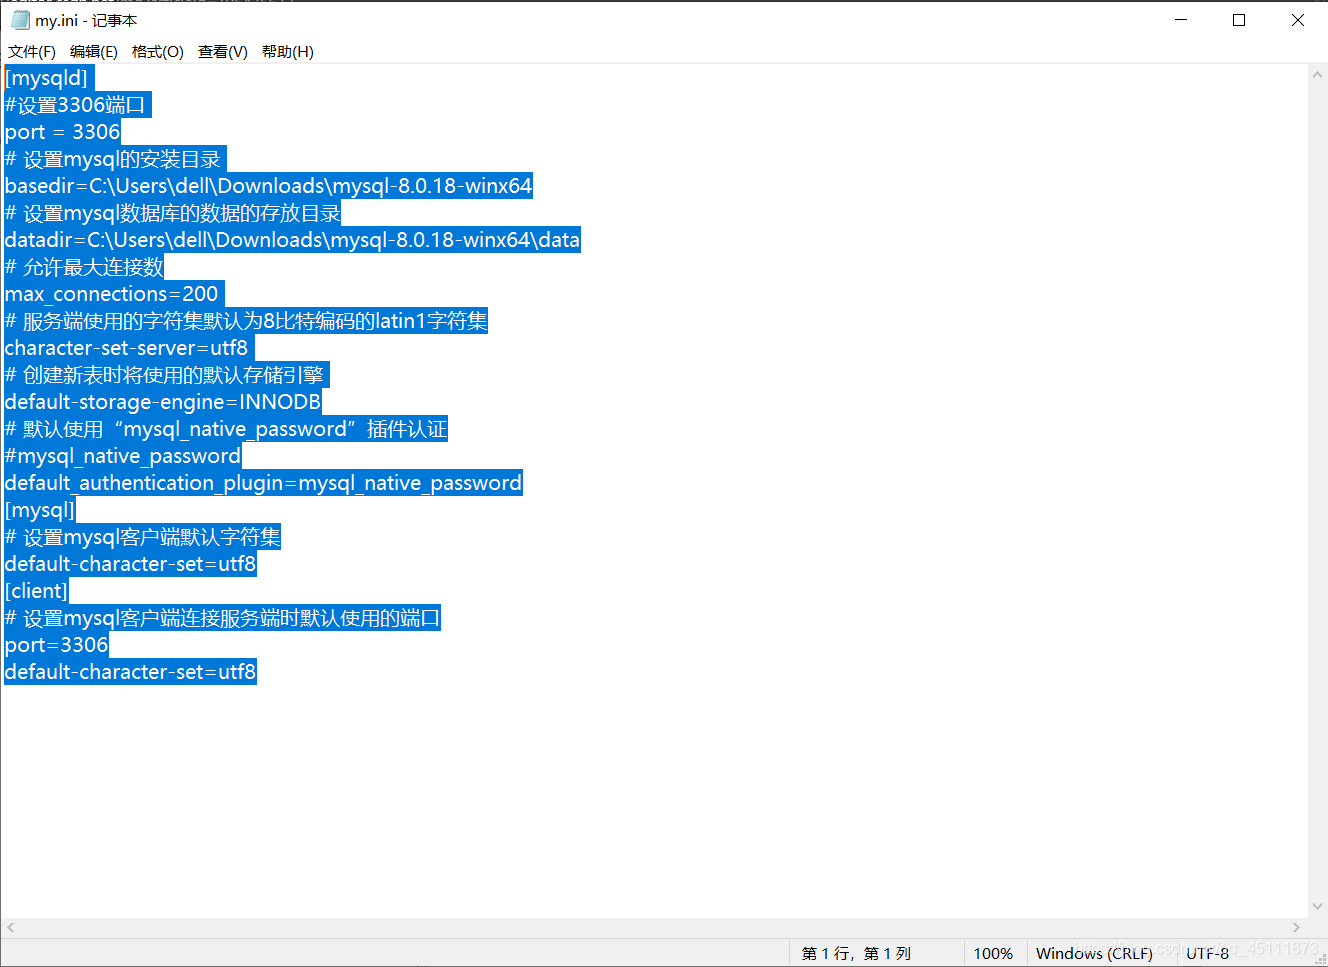1328x967 pixels.
Task: Click the comment about 客户端连接服务端默认端口
Action: pyautogui.click(x=222, y=618)
